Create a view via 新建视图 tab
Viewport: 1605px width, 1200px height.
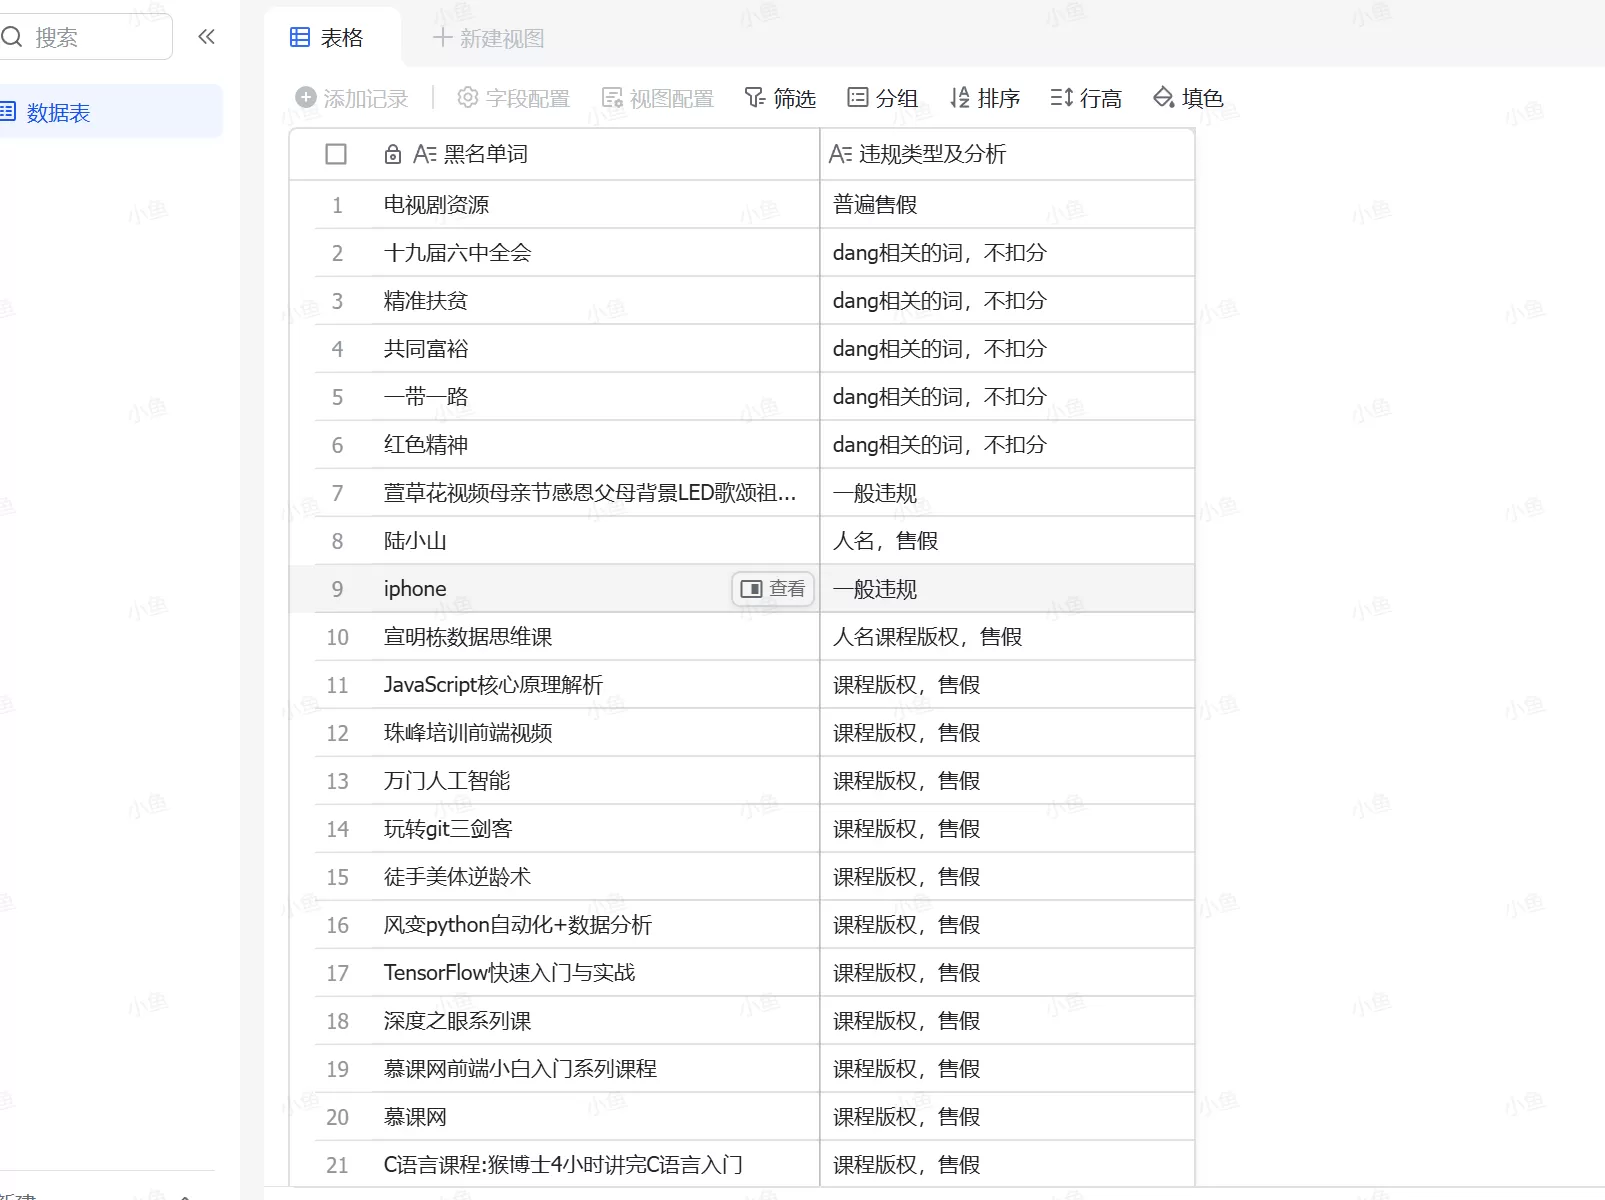487,38
